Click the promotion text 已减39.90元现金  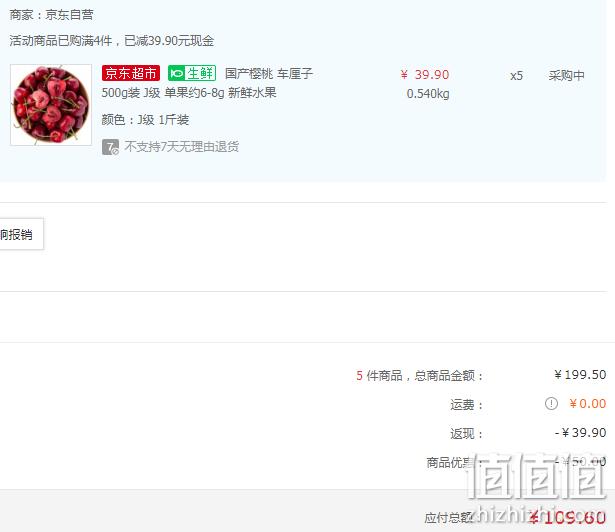[x=169, y=41]
